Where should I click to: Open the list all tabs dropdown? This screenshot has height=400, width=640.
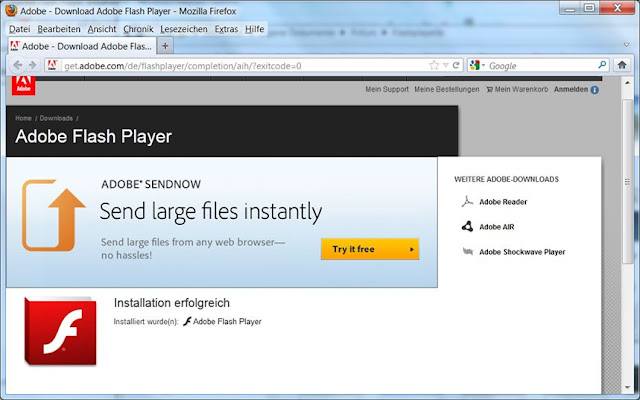click(x=627, y=45)
